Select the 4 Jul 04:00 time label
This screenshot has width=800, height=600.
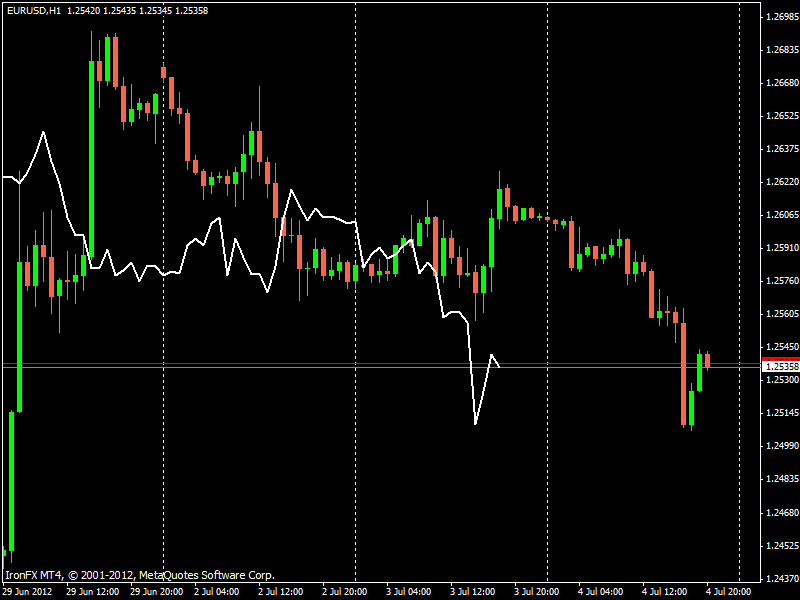pos(601,591)
